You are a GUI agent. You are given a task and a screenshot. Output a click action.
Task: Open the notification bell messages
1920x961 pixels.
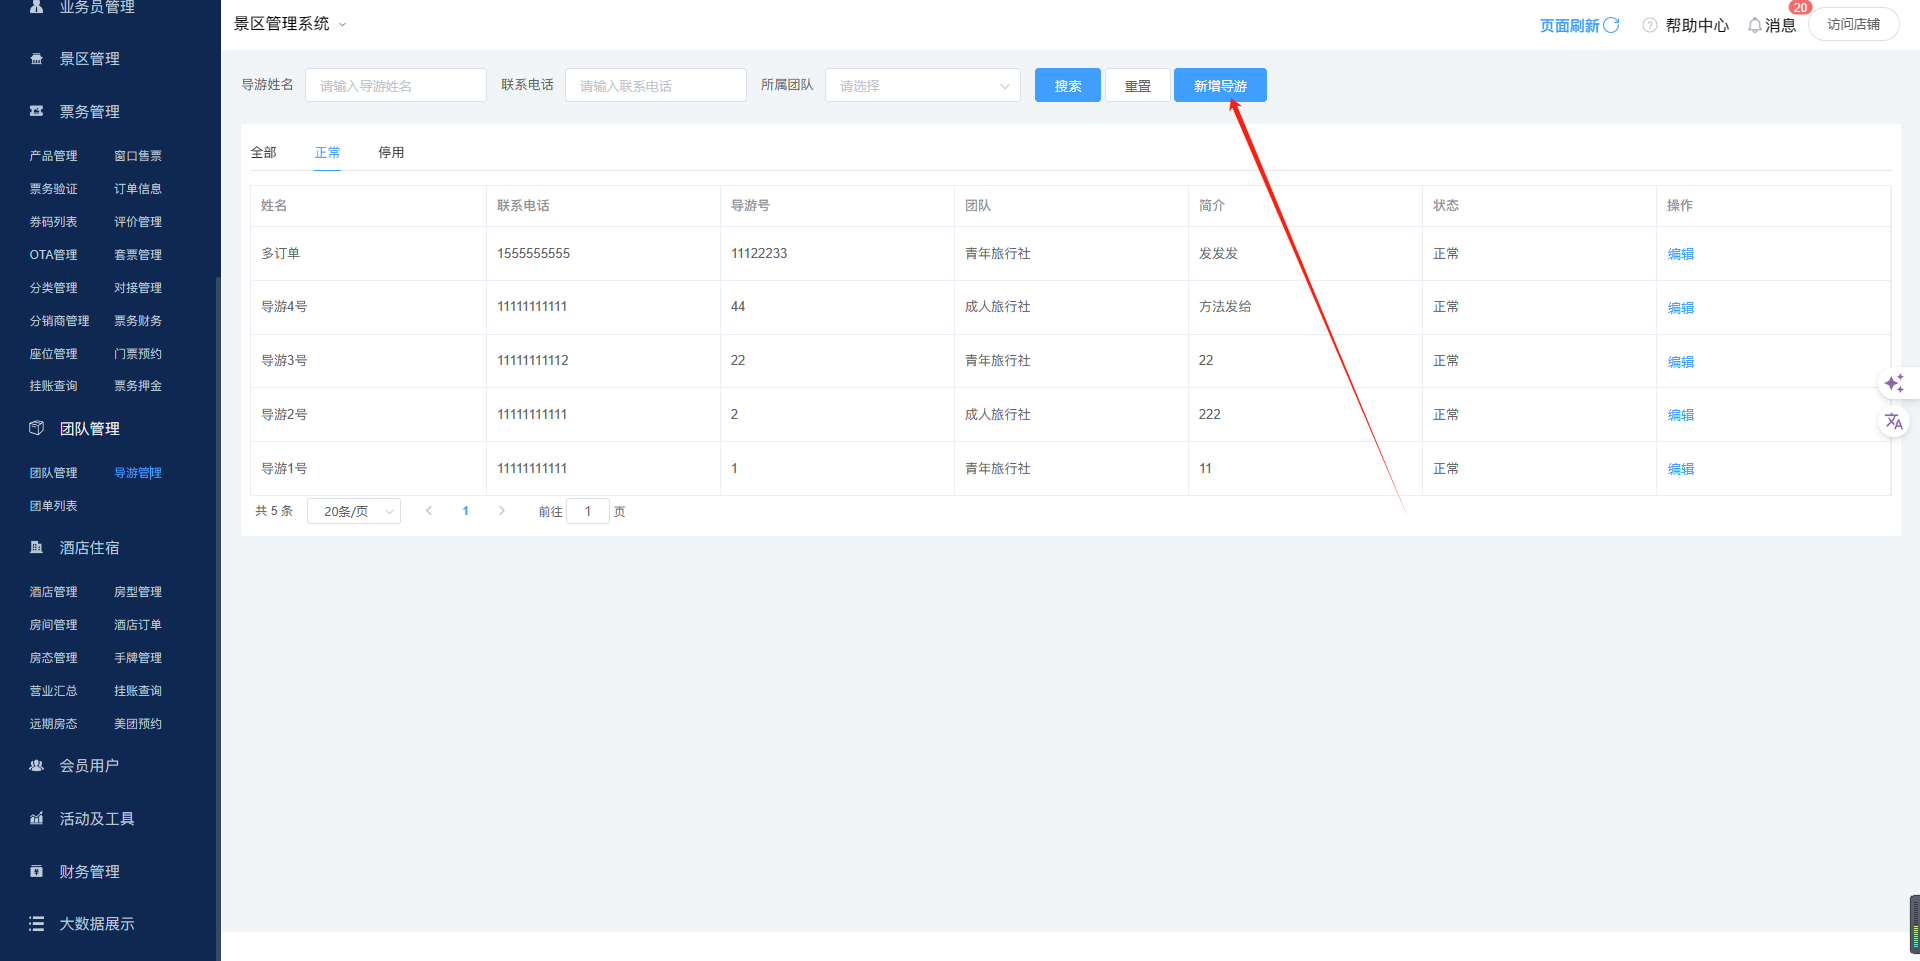(1754, 25)
